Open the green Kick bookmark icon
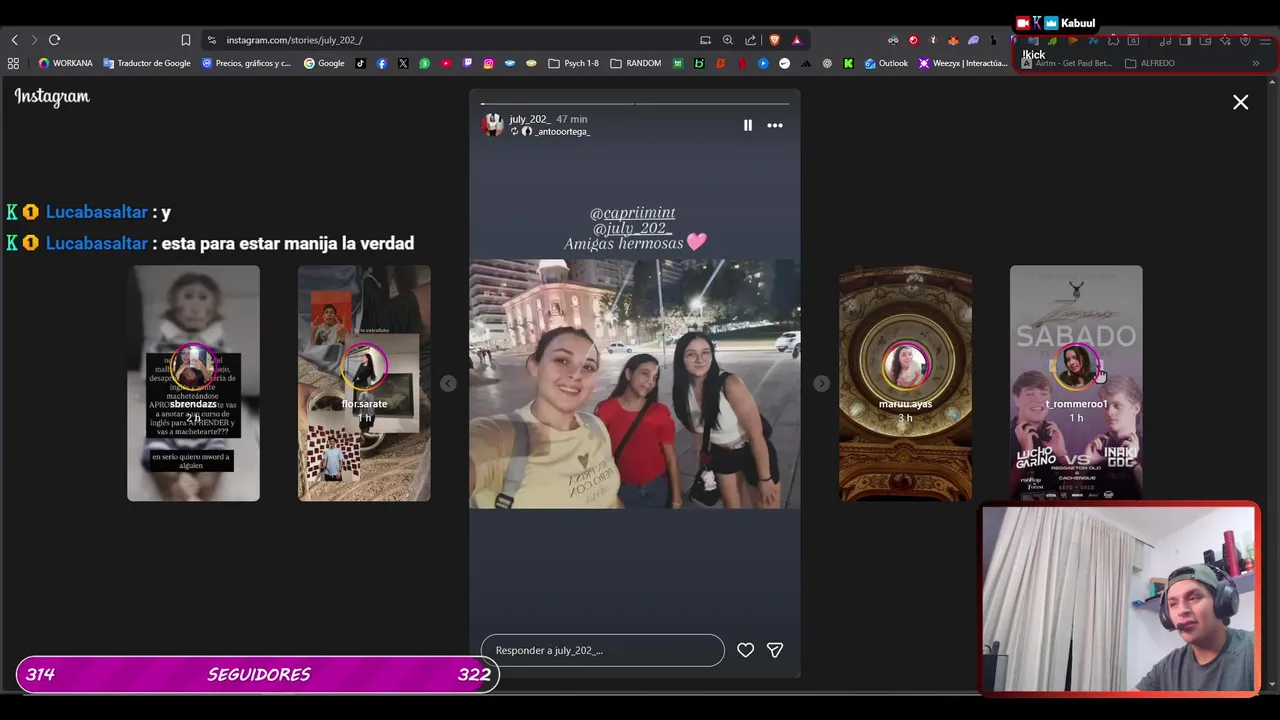Screen dimensions: 1280x720 [848, 63]
